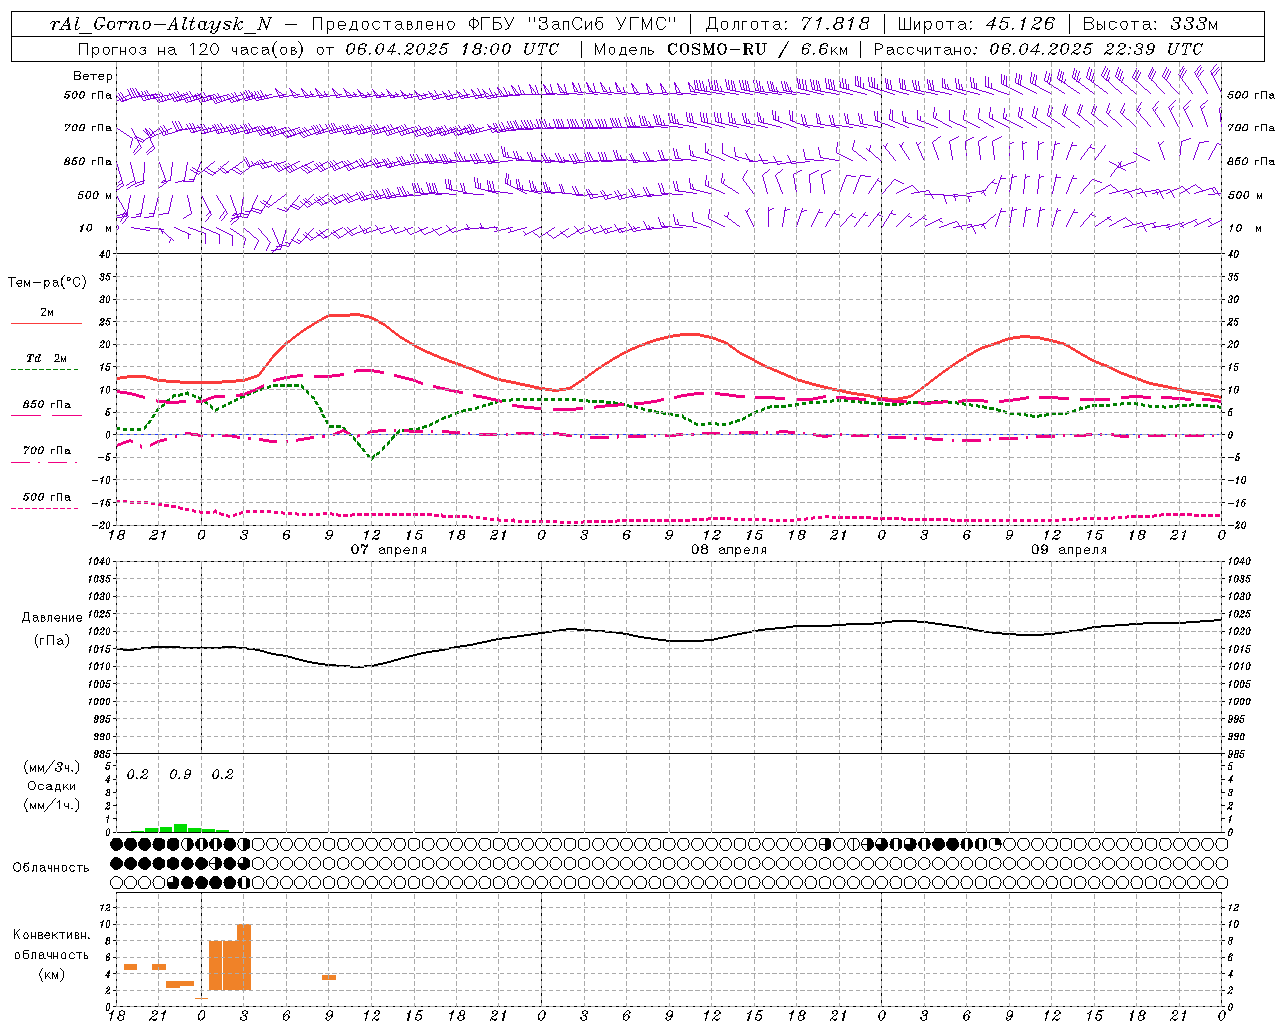
Task: Click the station title rAl_Gorno-Altaysk_N
Action: click(x=161, y=24)
